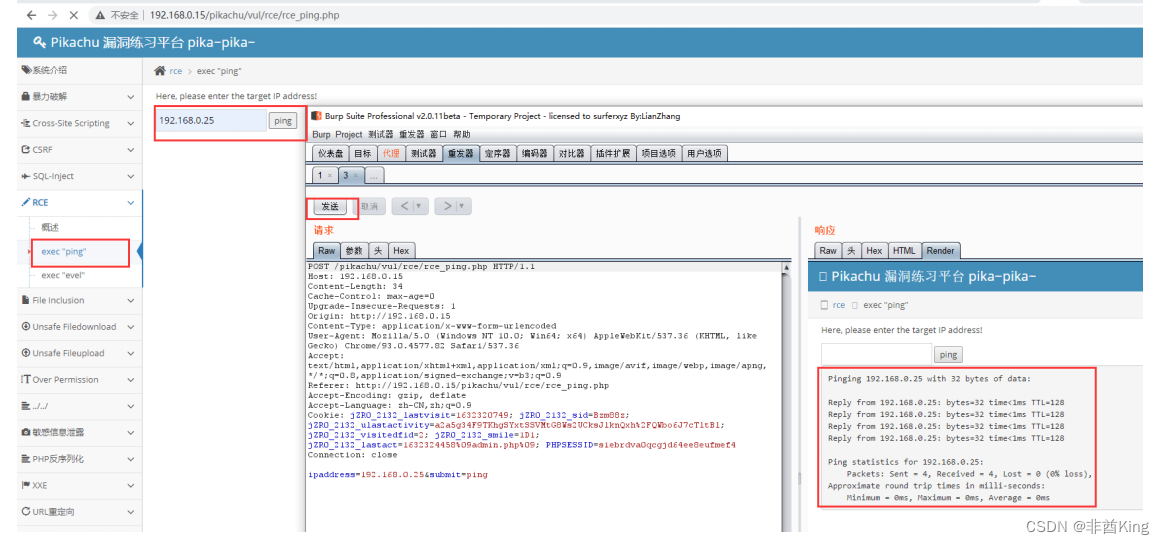Select the response Render tab
Screen dimensions: 1164x545
pyautogui.click(x=941, y=251)
